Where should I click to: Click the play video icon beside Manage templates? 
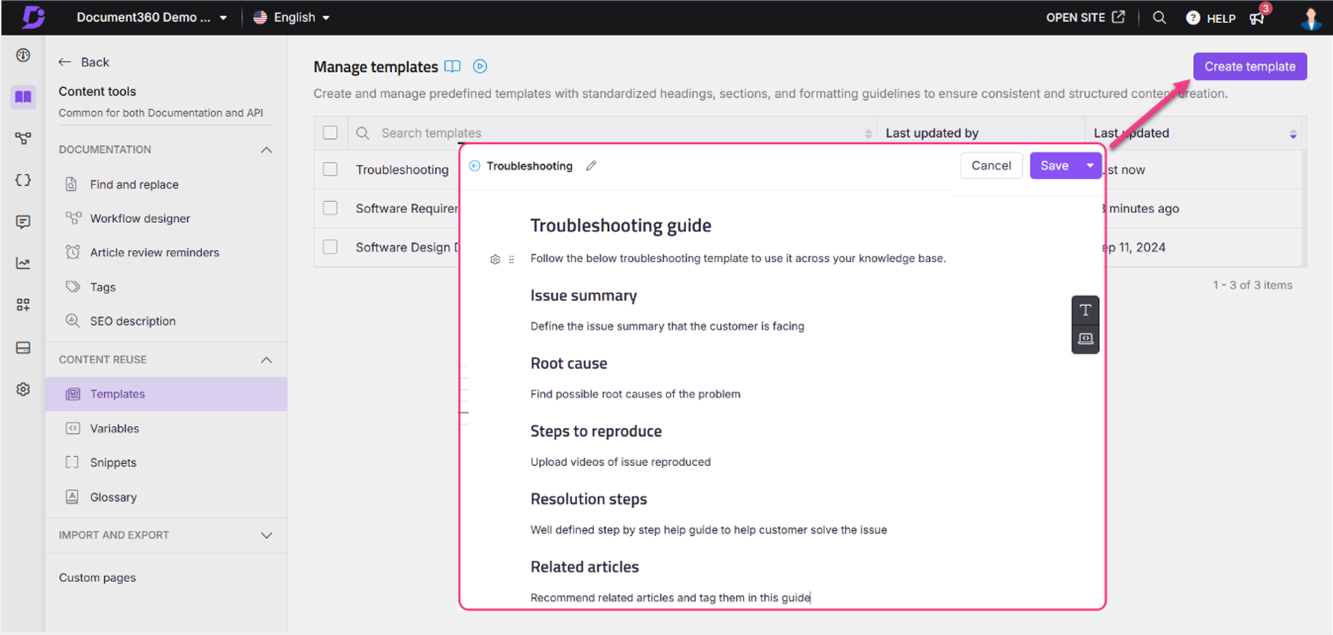tap(480, 67)
